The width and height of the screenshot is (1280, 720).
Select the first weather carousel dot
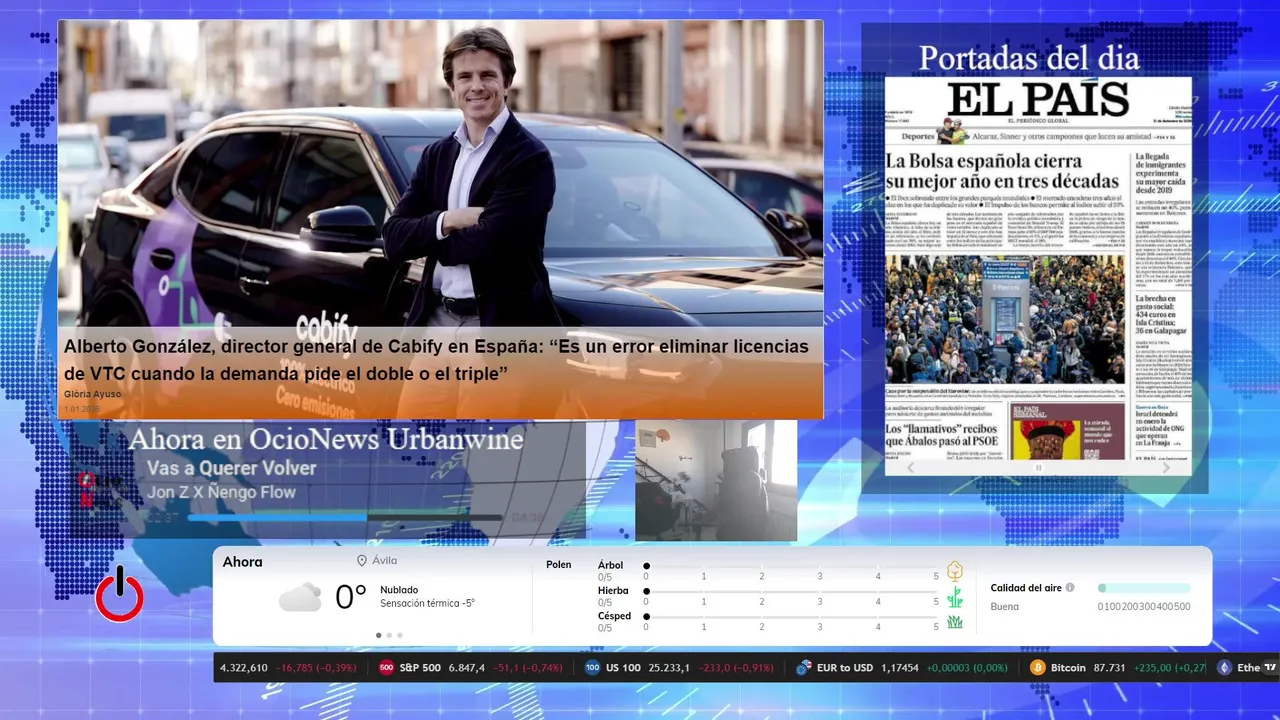click(x=378, y=635)
